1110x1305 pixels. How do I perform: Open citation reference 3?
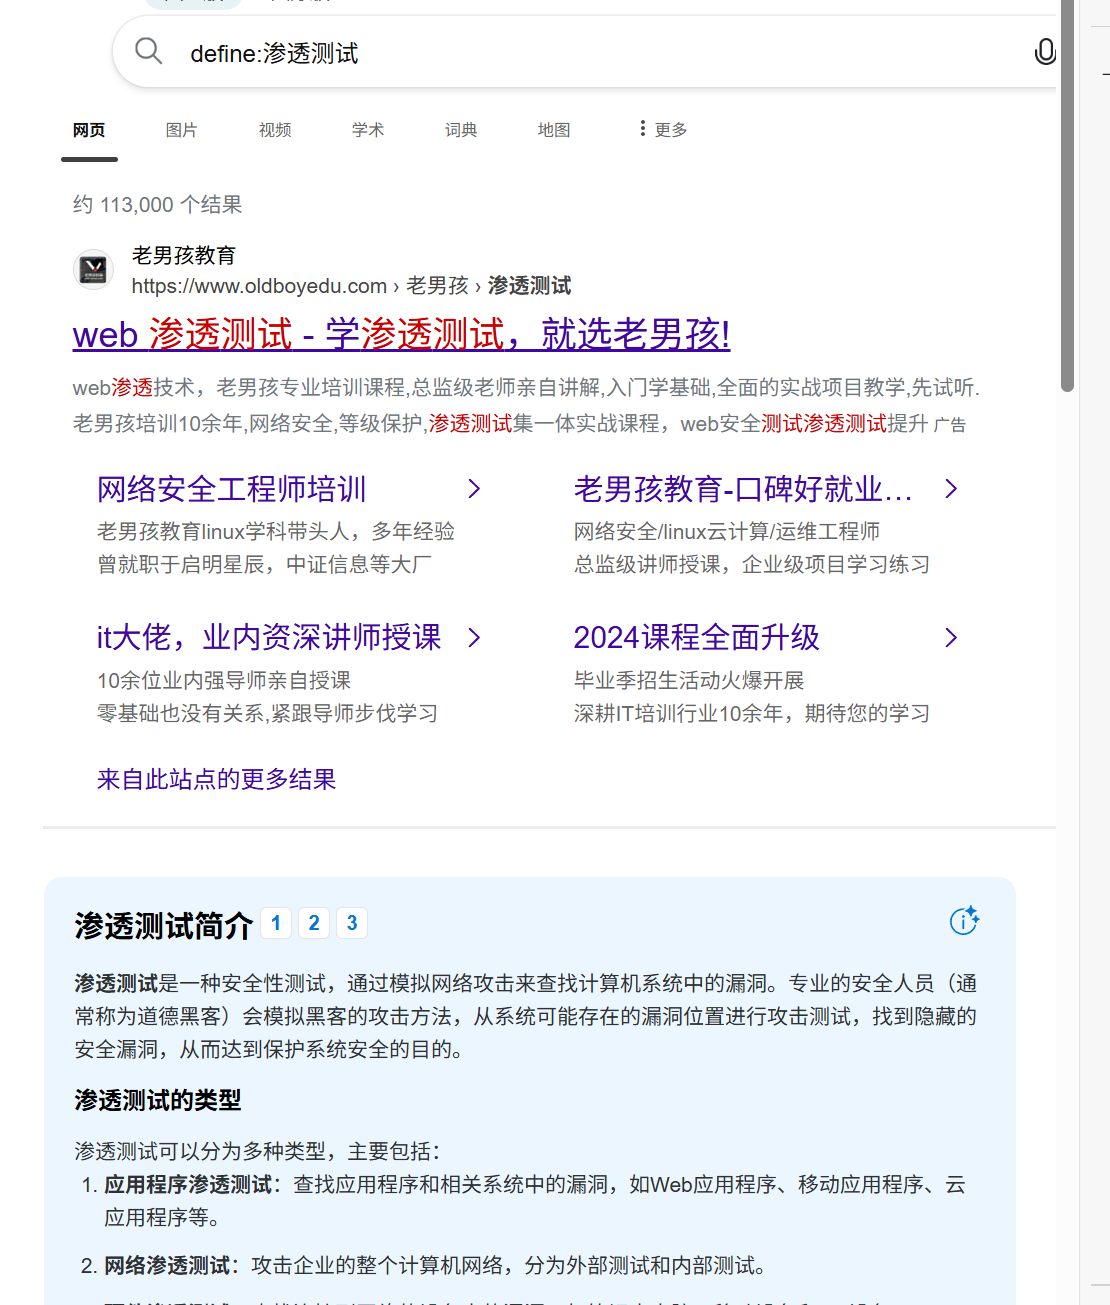tap(352, 923)
